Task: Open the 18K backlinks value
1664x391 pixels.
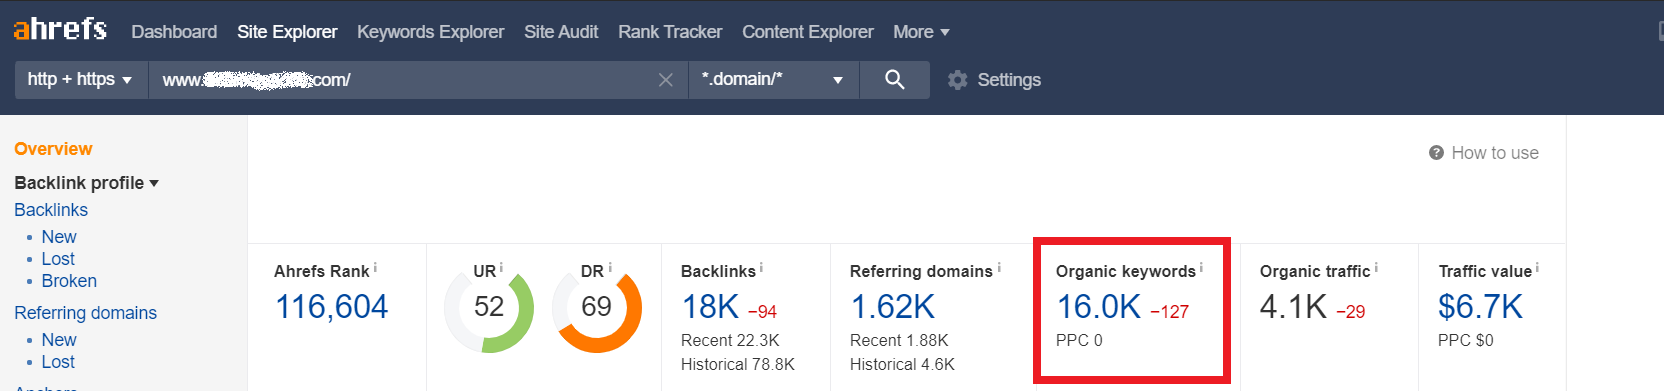Action: tap(710, 307)
